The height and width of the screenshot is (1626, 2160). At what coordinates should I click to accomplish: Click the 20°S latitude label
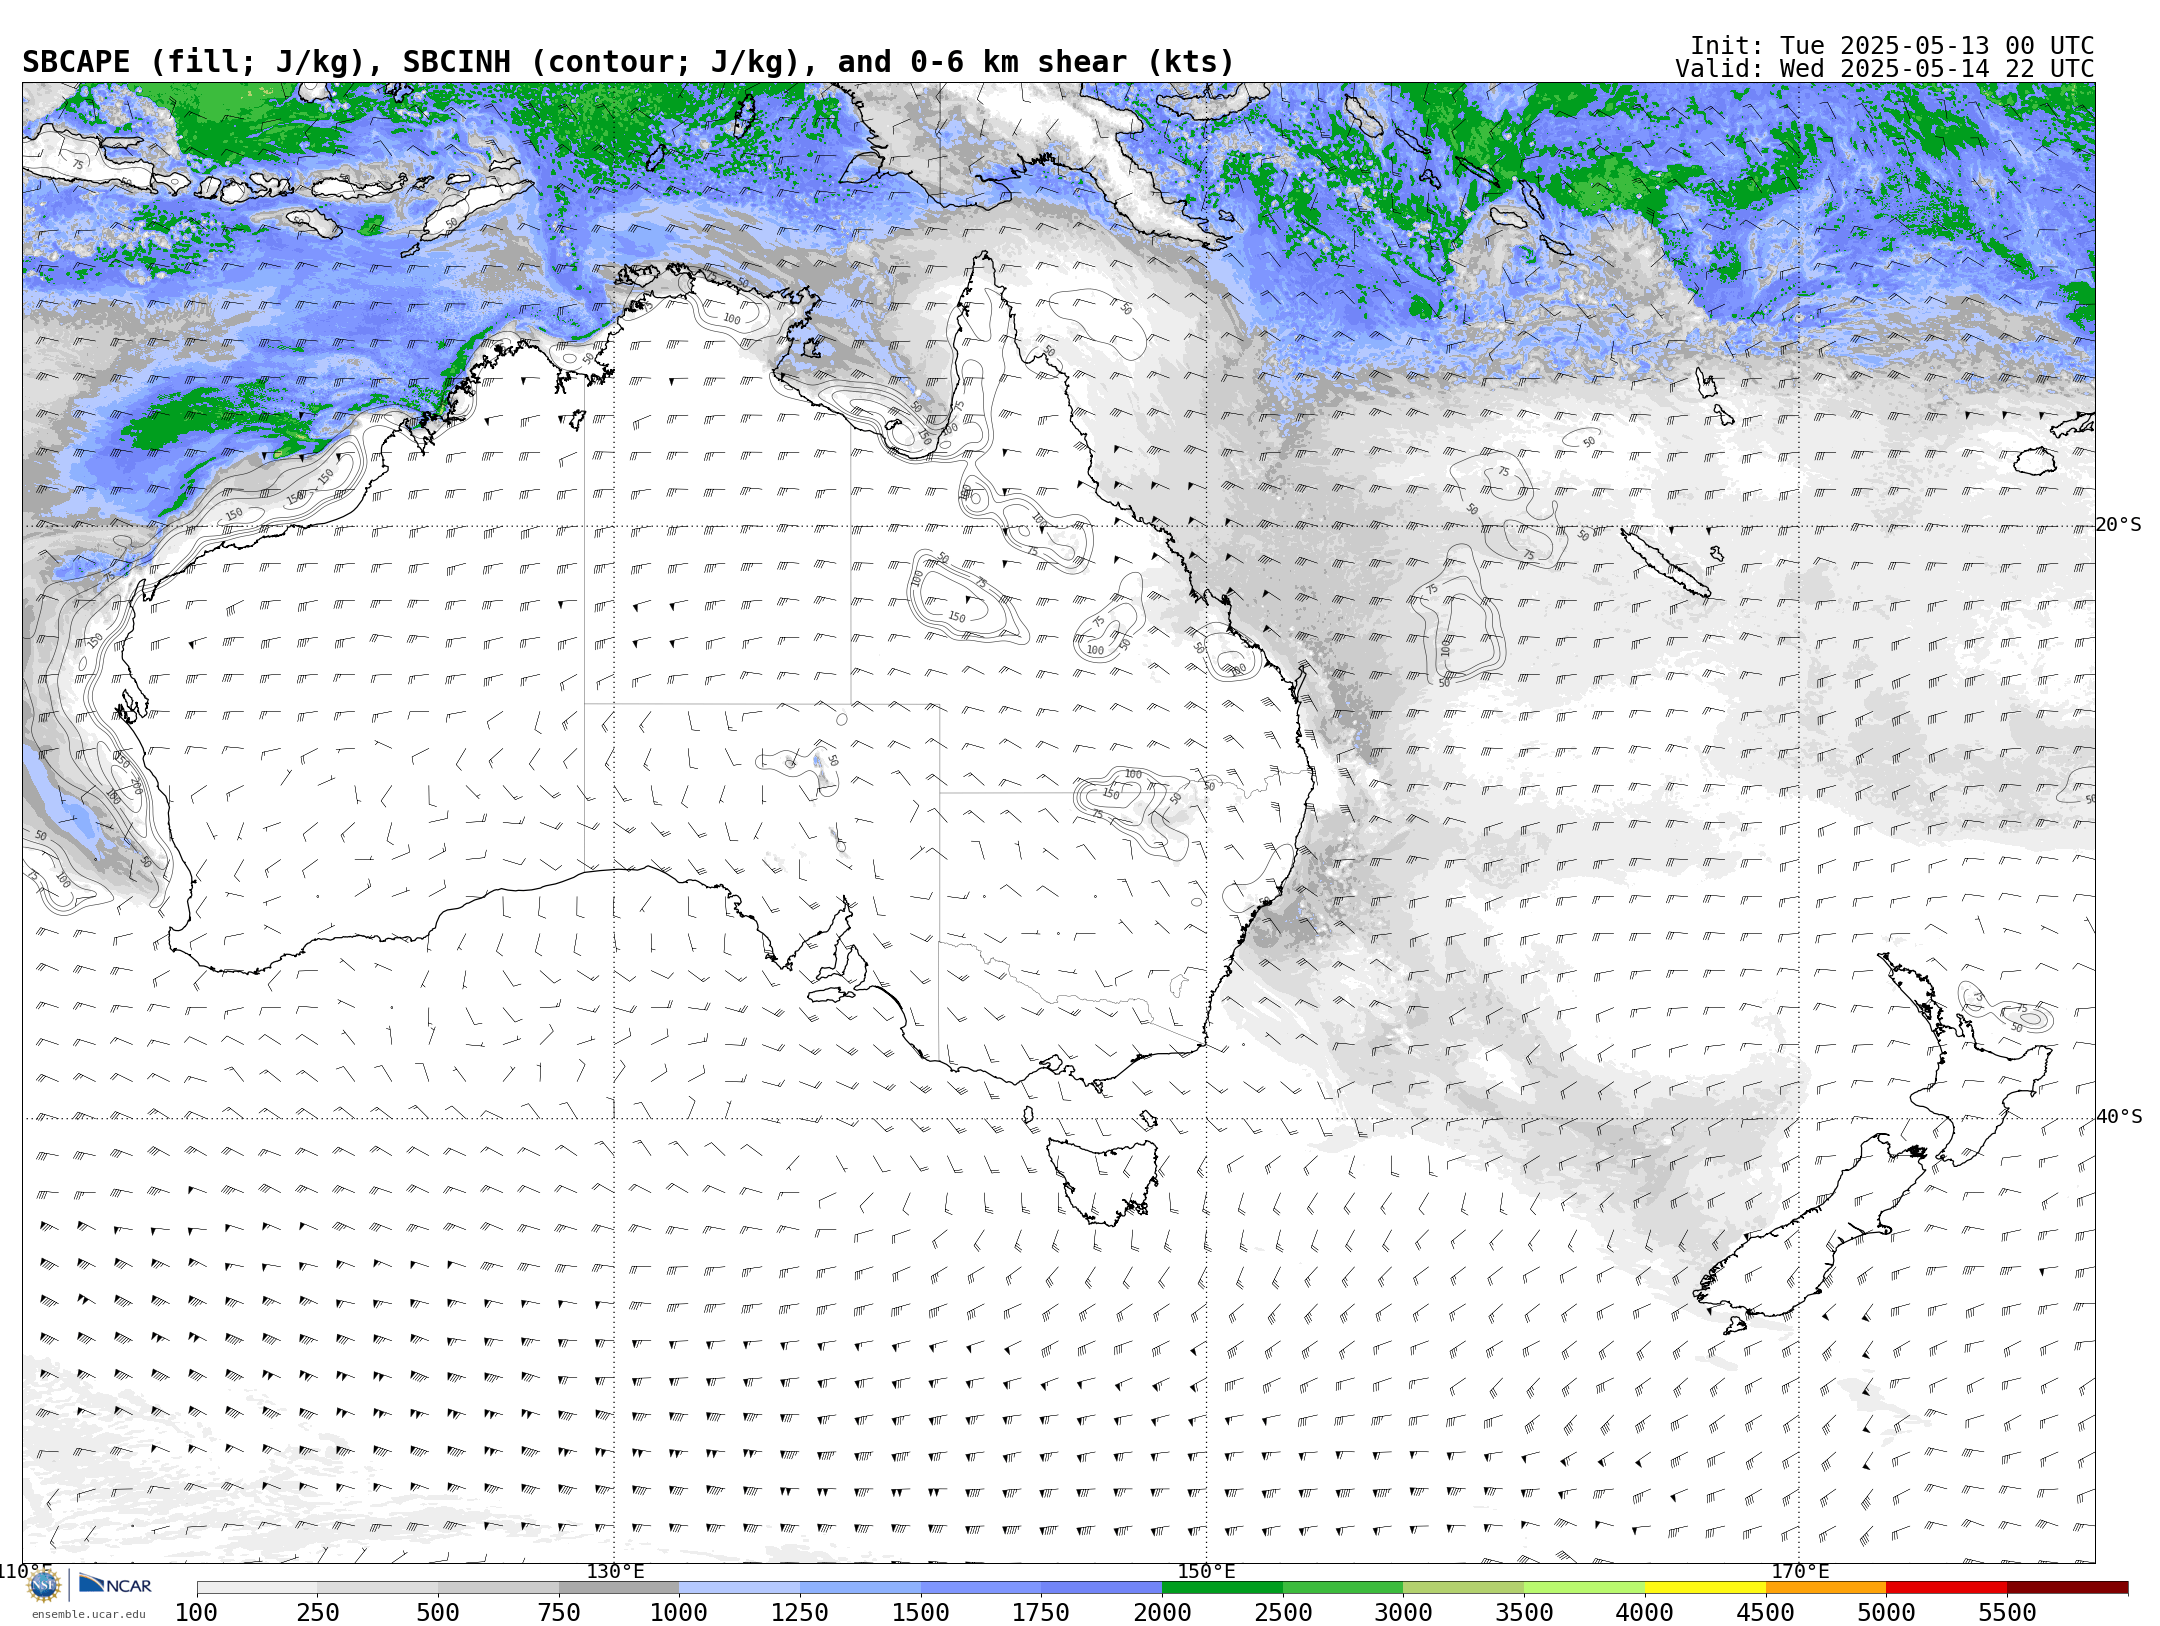click(2119, 525)
